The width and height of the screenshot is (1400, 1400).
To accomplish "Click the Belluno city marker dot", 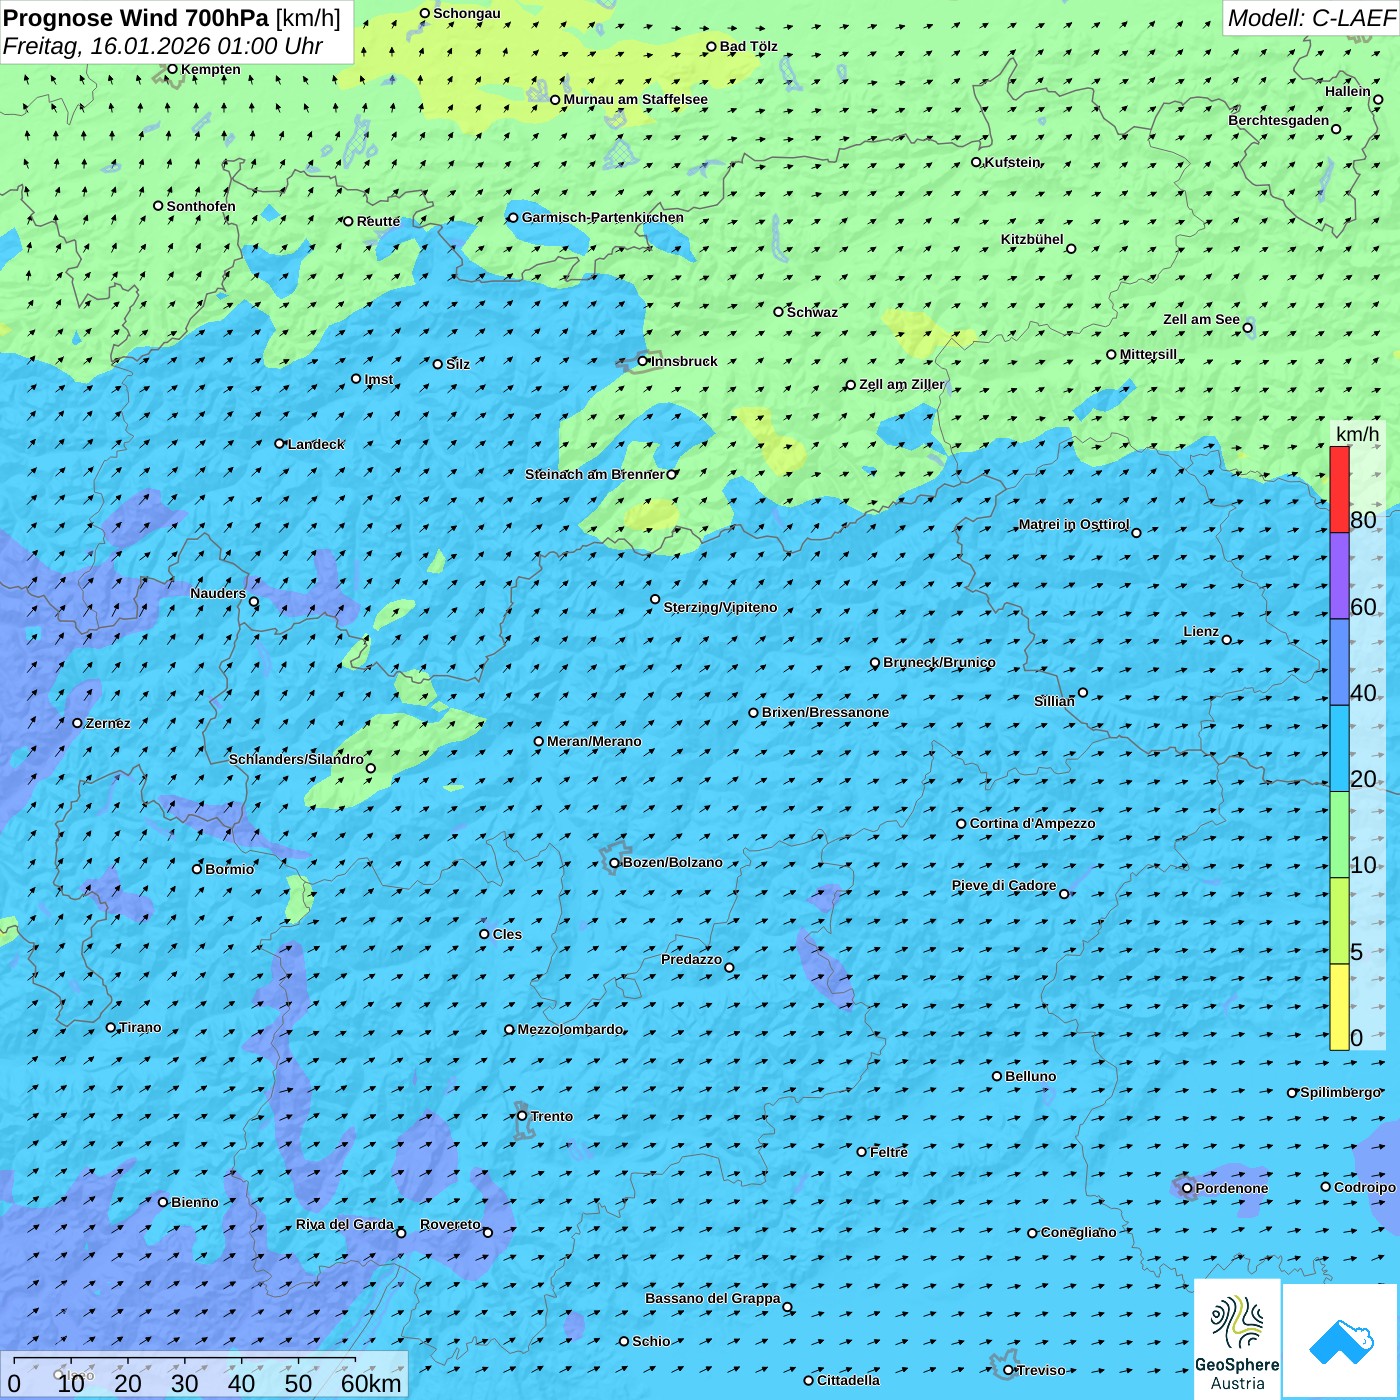I will pos(997,1076).
